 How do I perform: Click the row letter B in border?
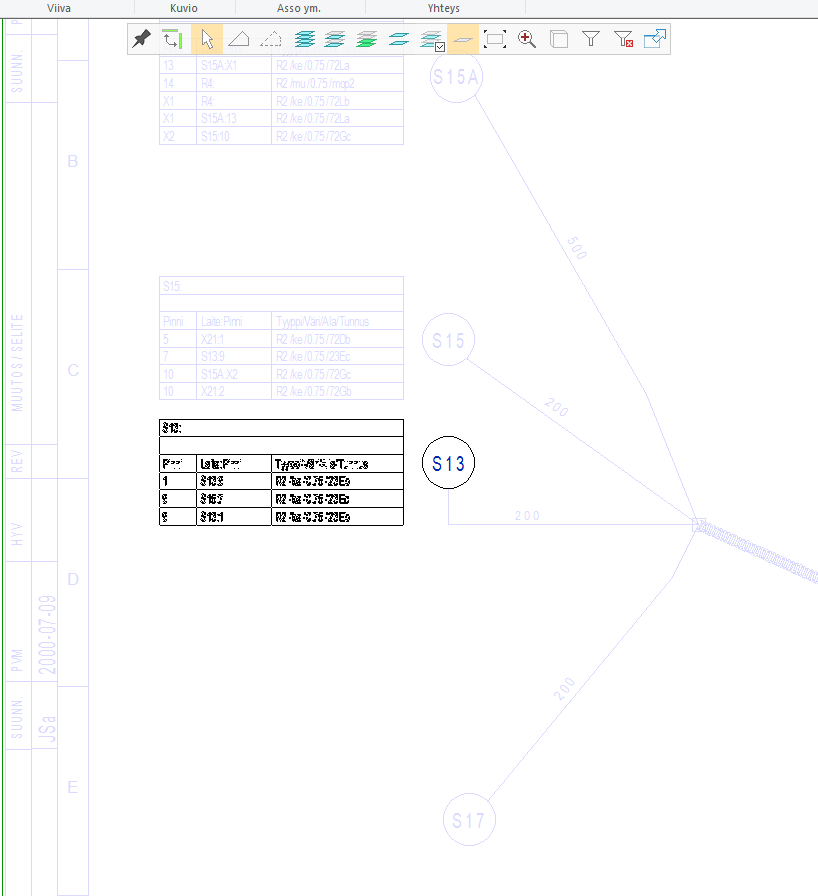73,161
